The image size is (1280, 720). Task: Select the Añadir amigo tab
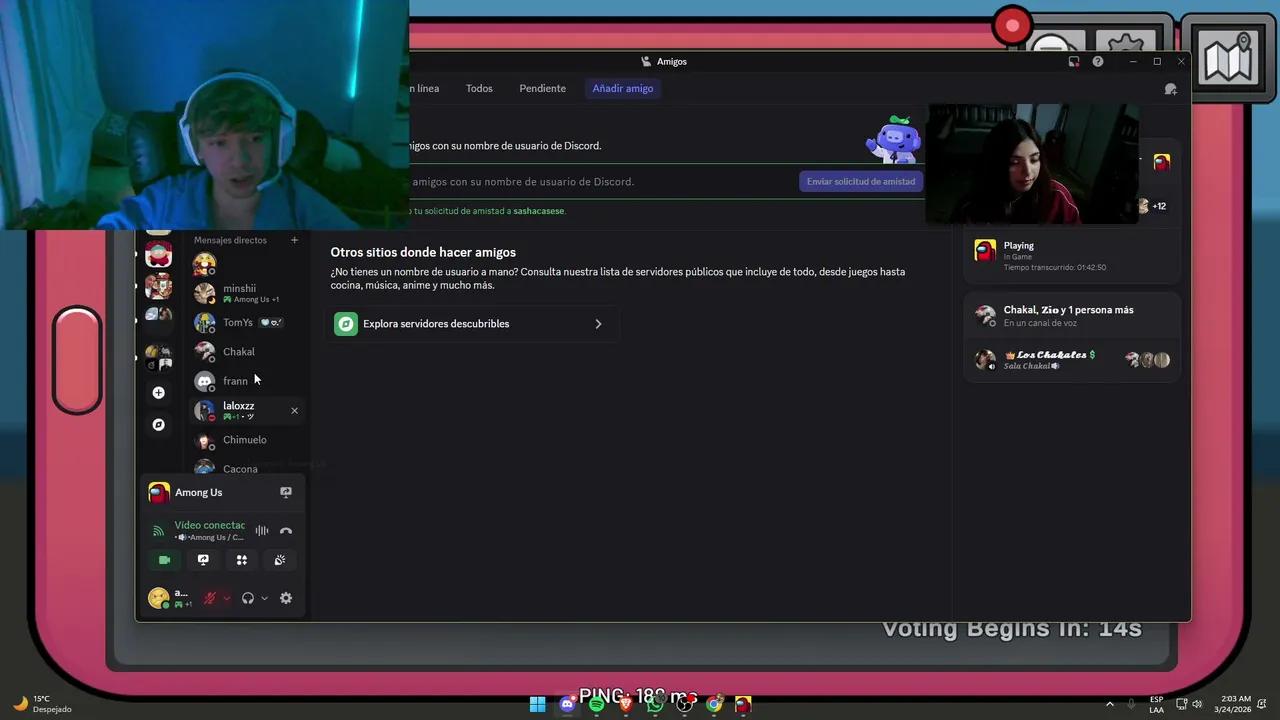pos(623,88)
